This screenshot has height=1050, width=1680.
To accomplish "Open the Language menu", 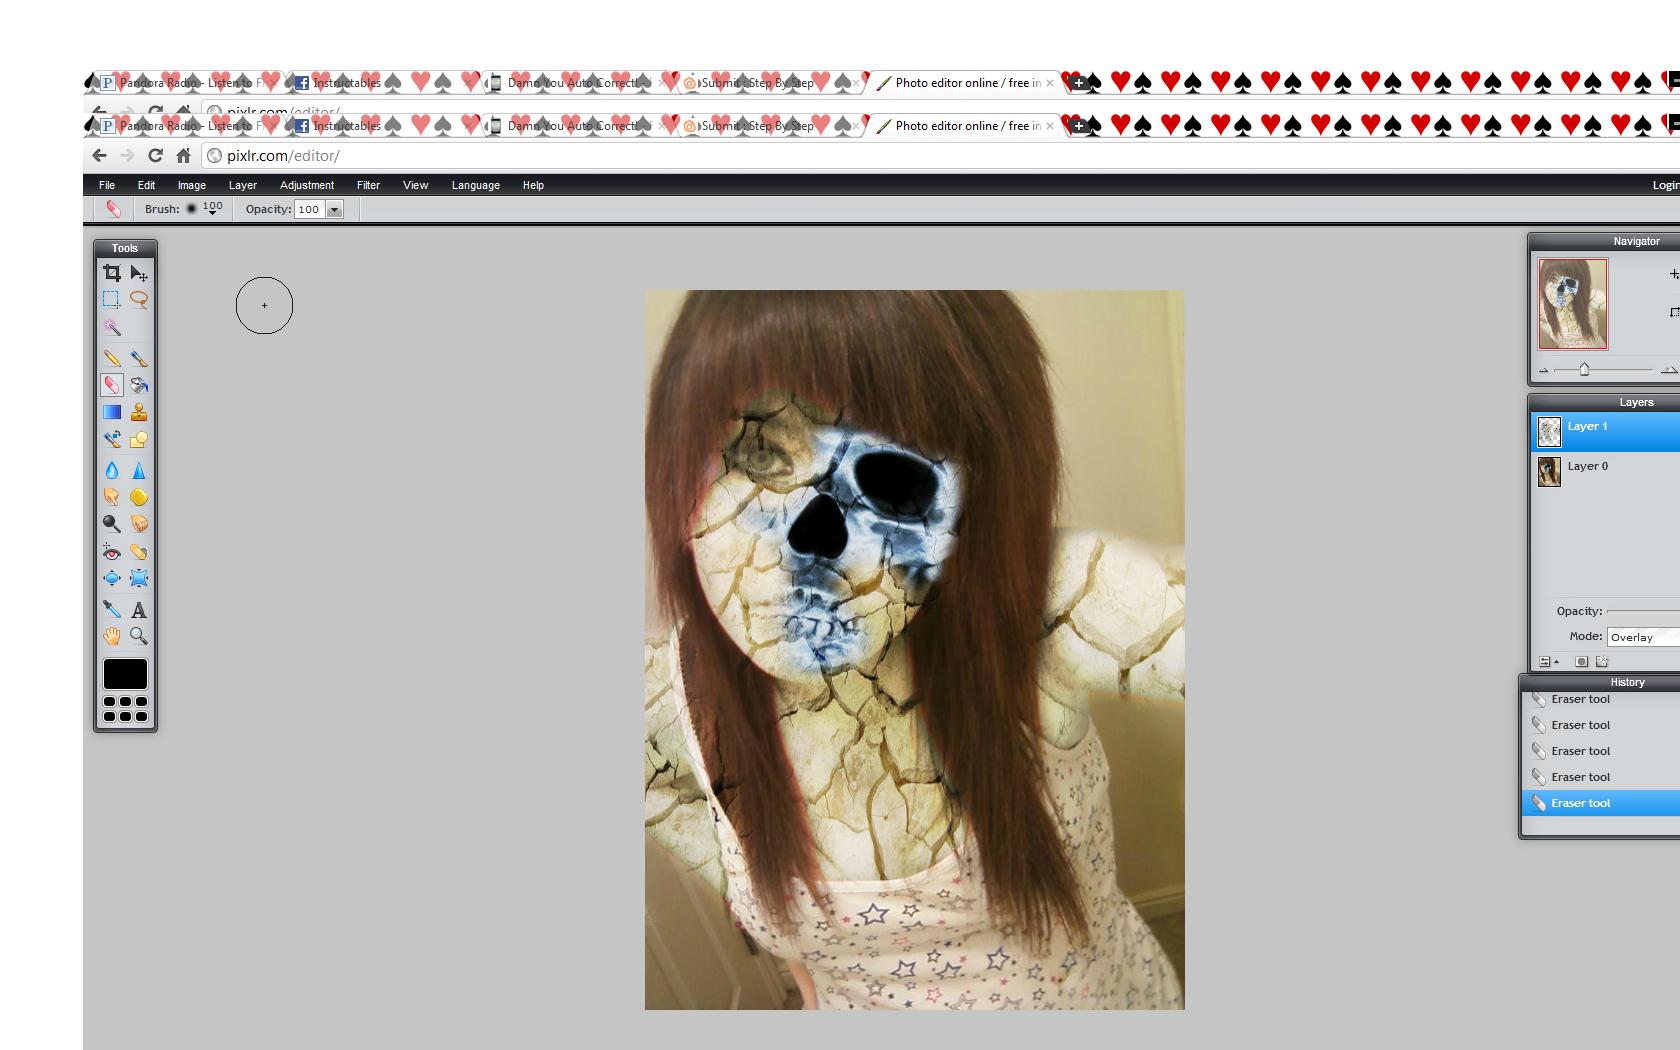I will [x=476, y=185].
